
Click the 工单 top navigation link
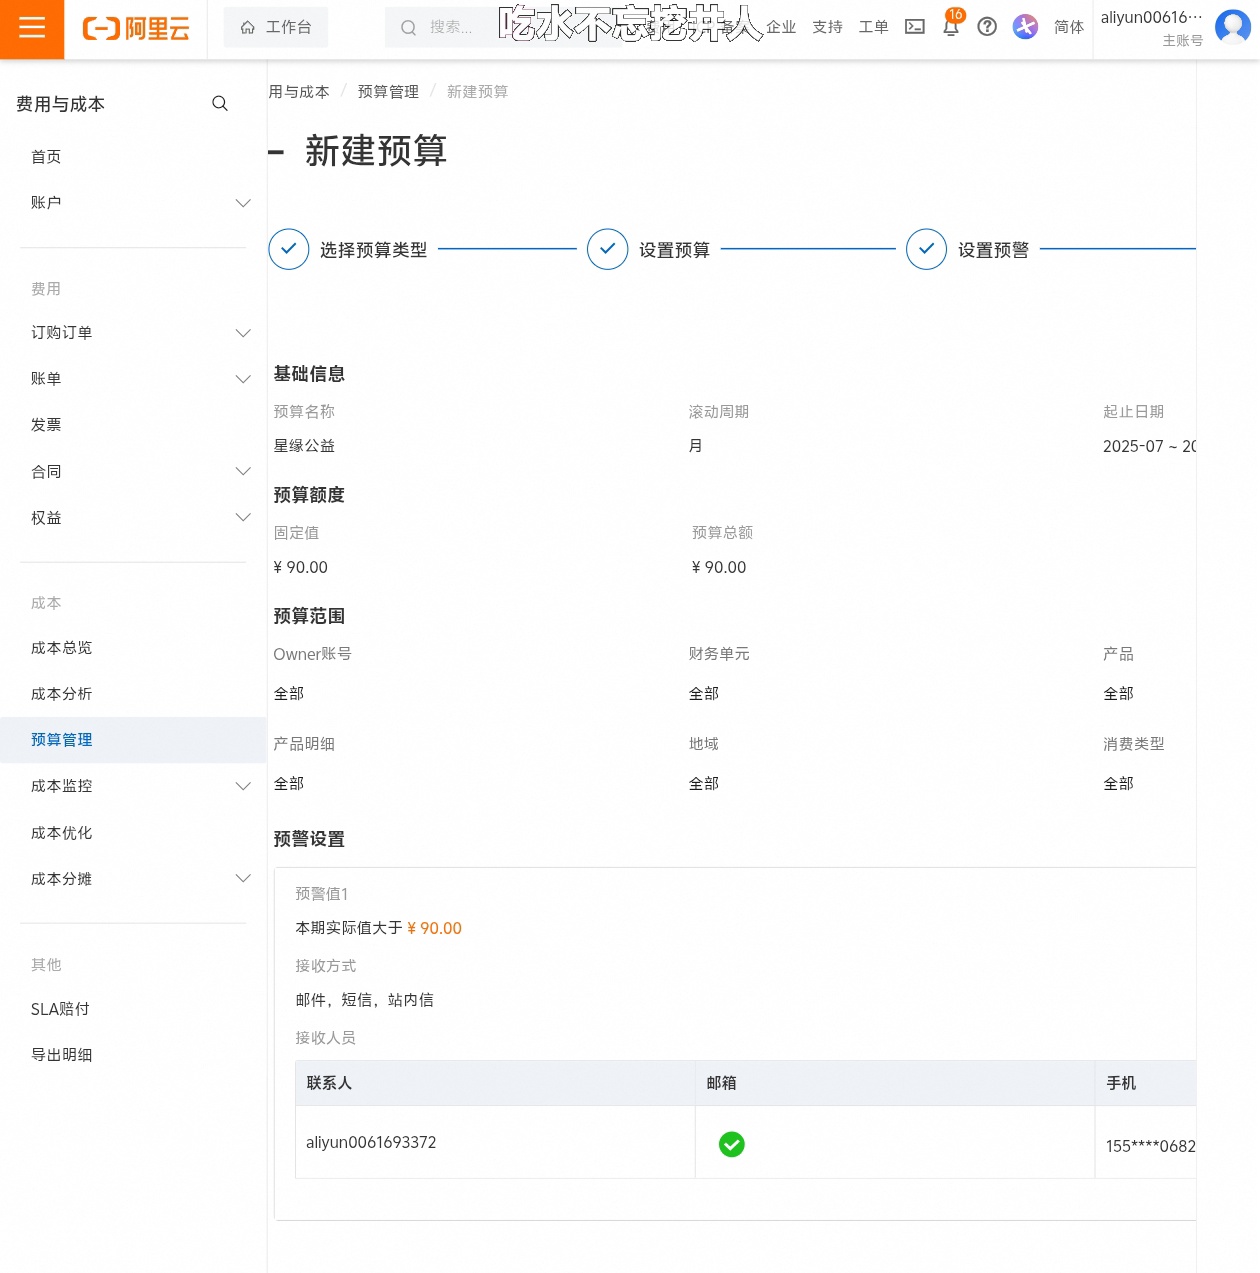tap(873, 27)
